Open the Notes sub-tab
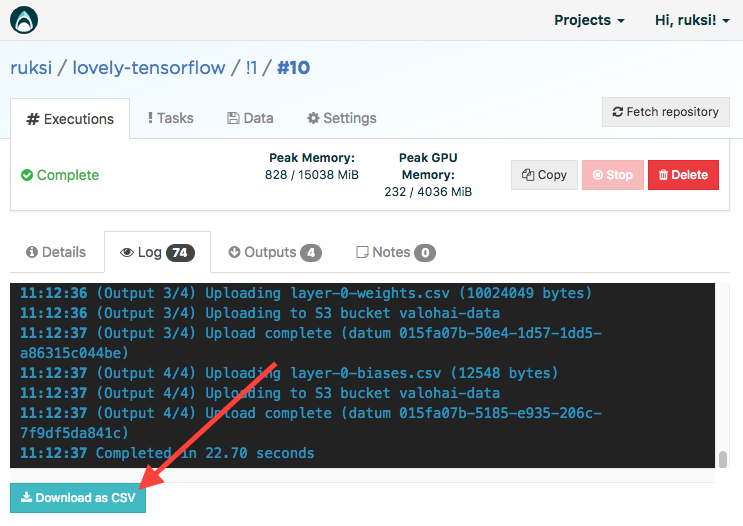743x526 pixels. [395, 252]
